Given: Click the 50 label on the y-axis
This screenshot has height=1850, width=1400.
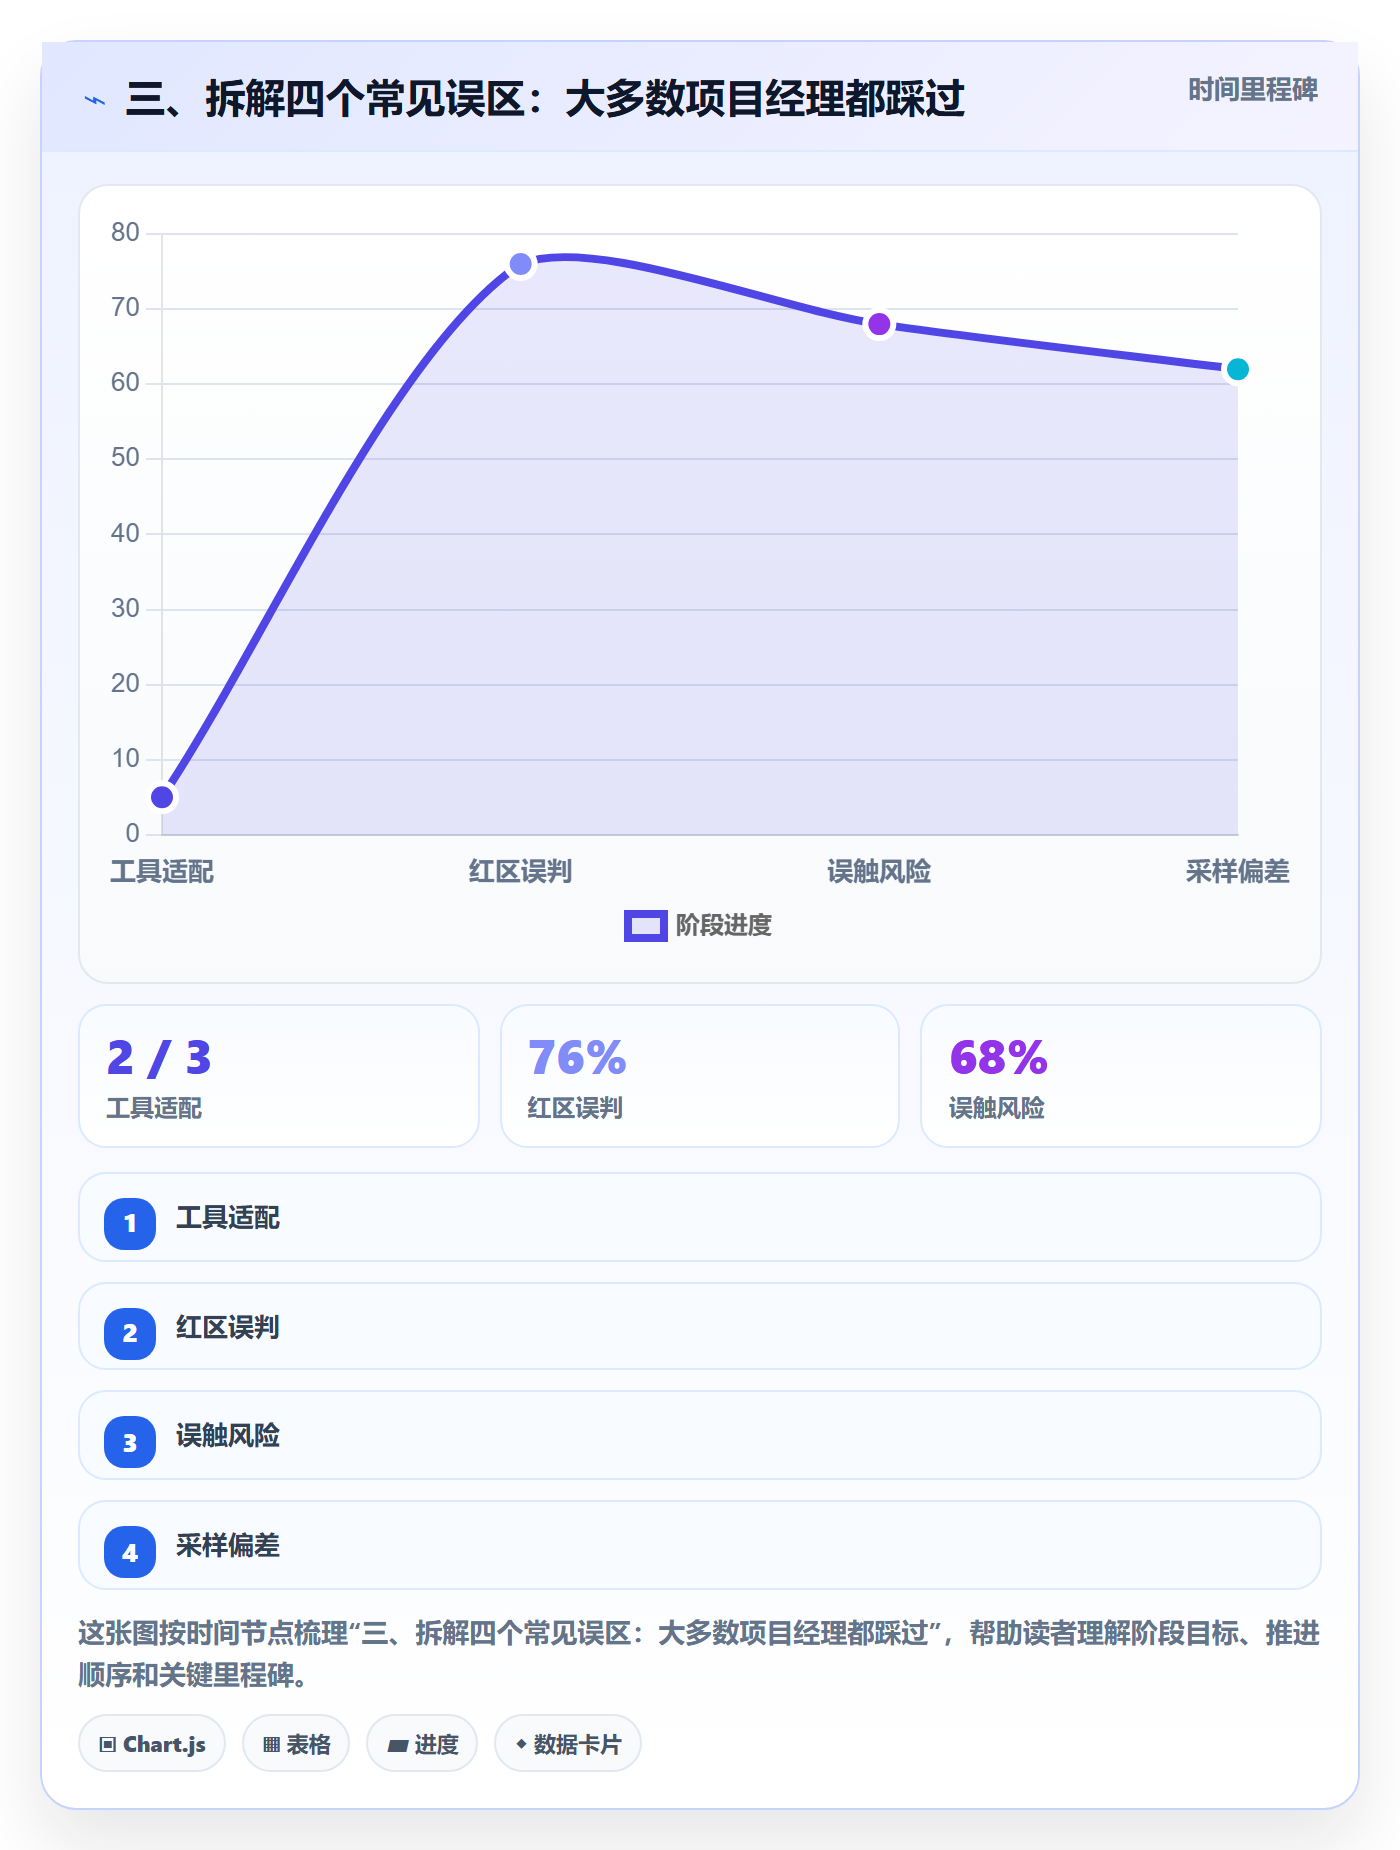Looking at the screenshot, I should click(125, 458).
